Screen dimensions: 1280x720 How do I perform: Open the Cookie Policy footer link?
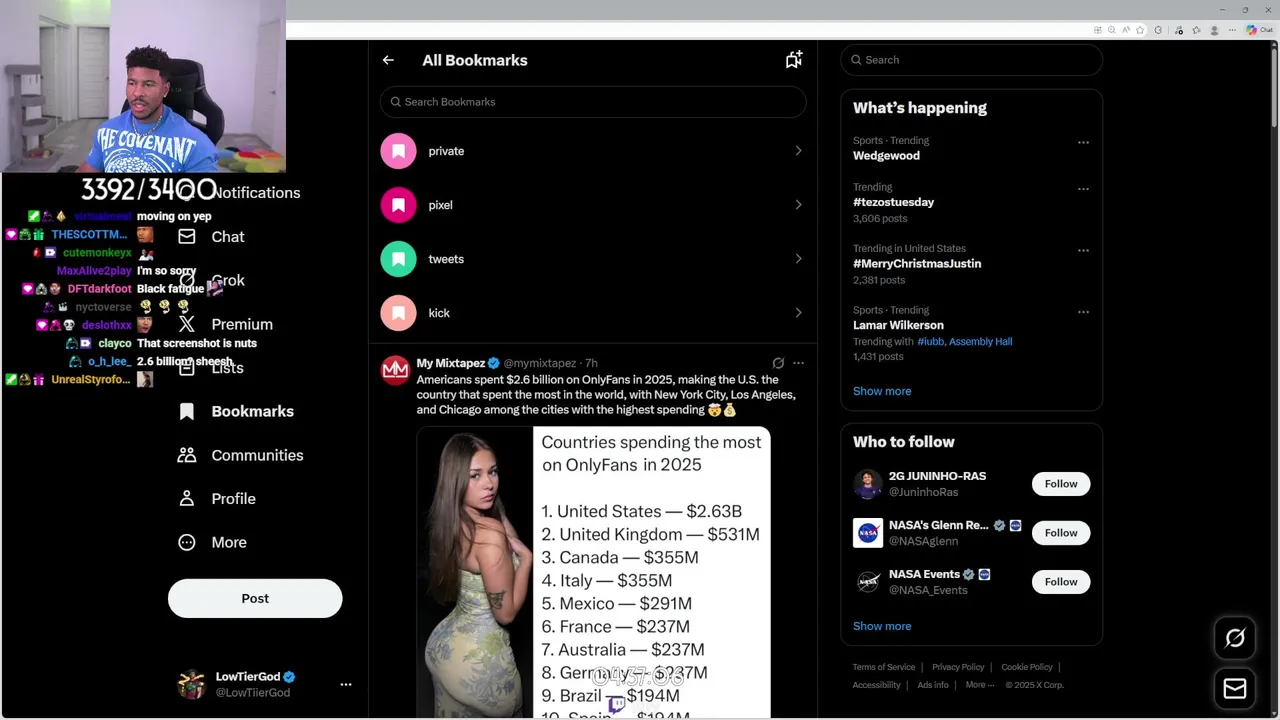click(x=1026, y=667)
